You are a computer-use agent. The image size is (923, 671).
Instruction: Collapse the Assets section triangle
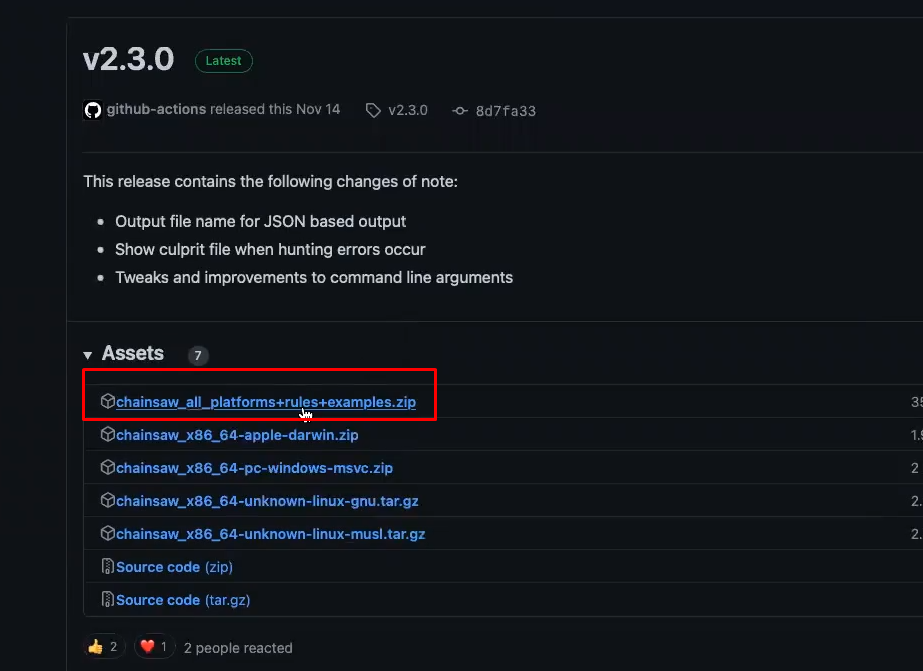(x=88, y=355)
